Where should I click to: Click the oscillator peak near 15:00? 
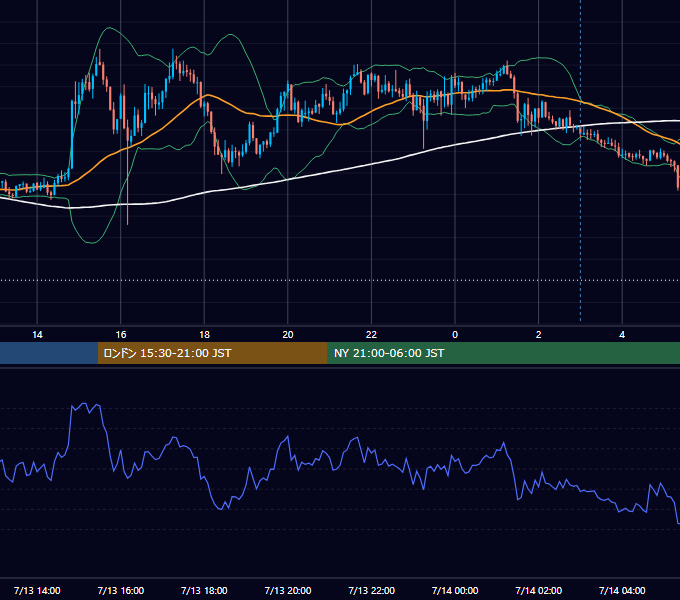pos(85,404)
